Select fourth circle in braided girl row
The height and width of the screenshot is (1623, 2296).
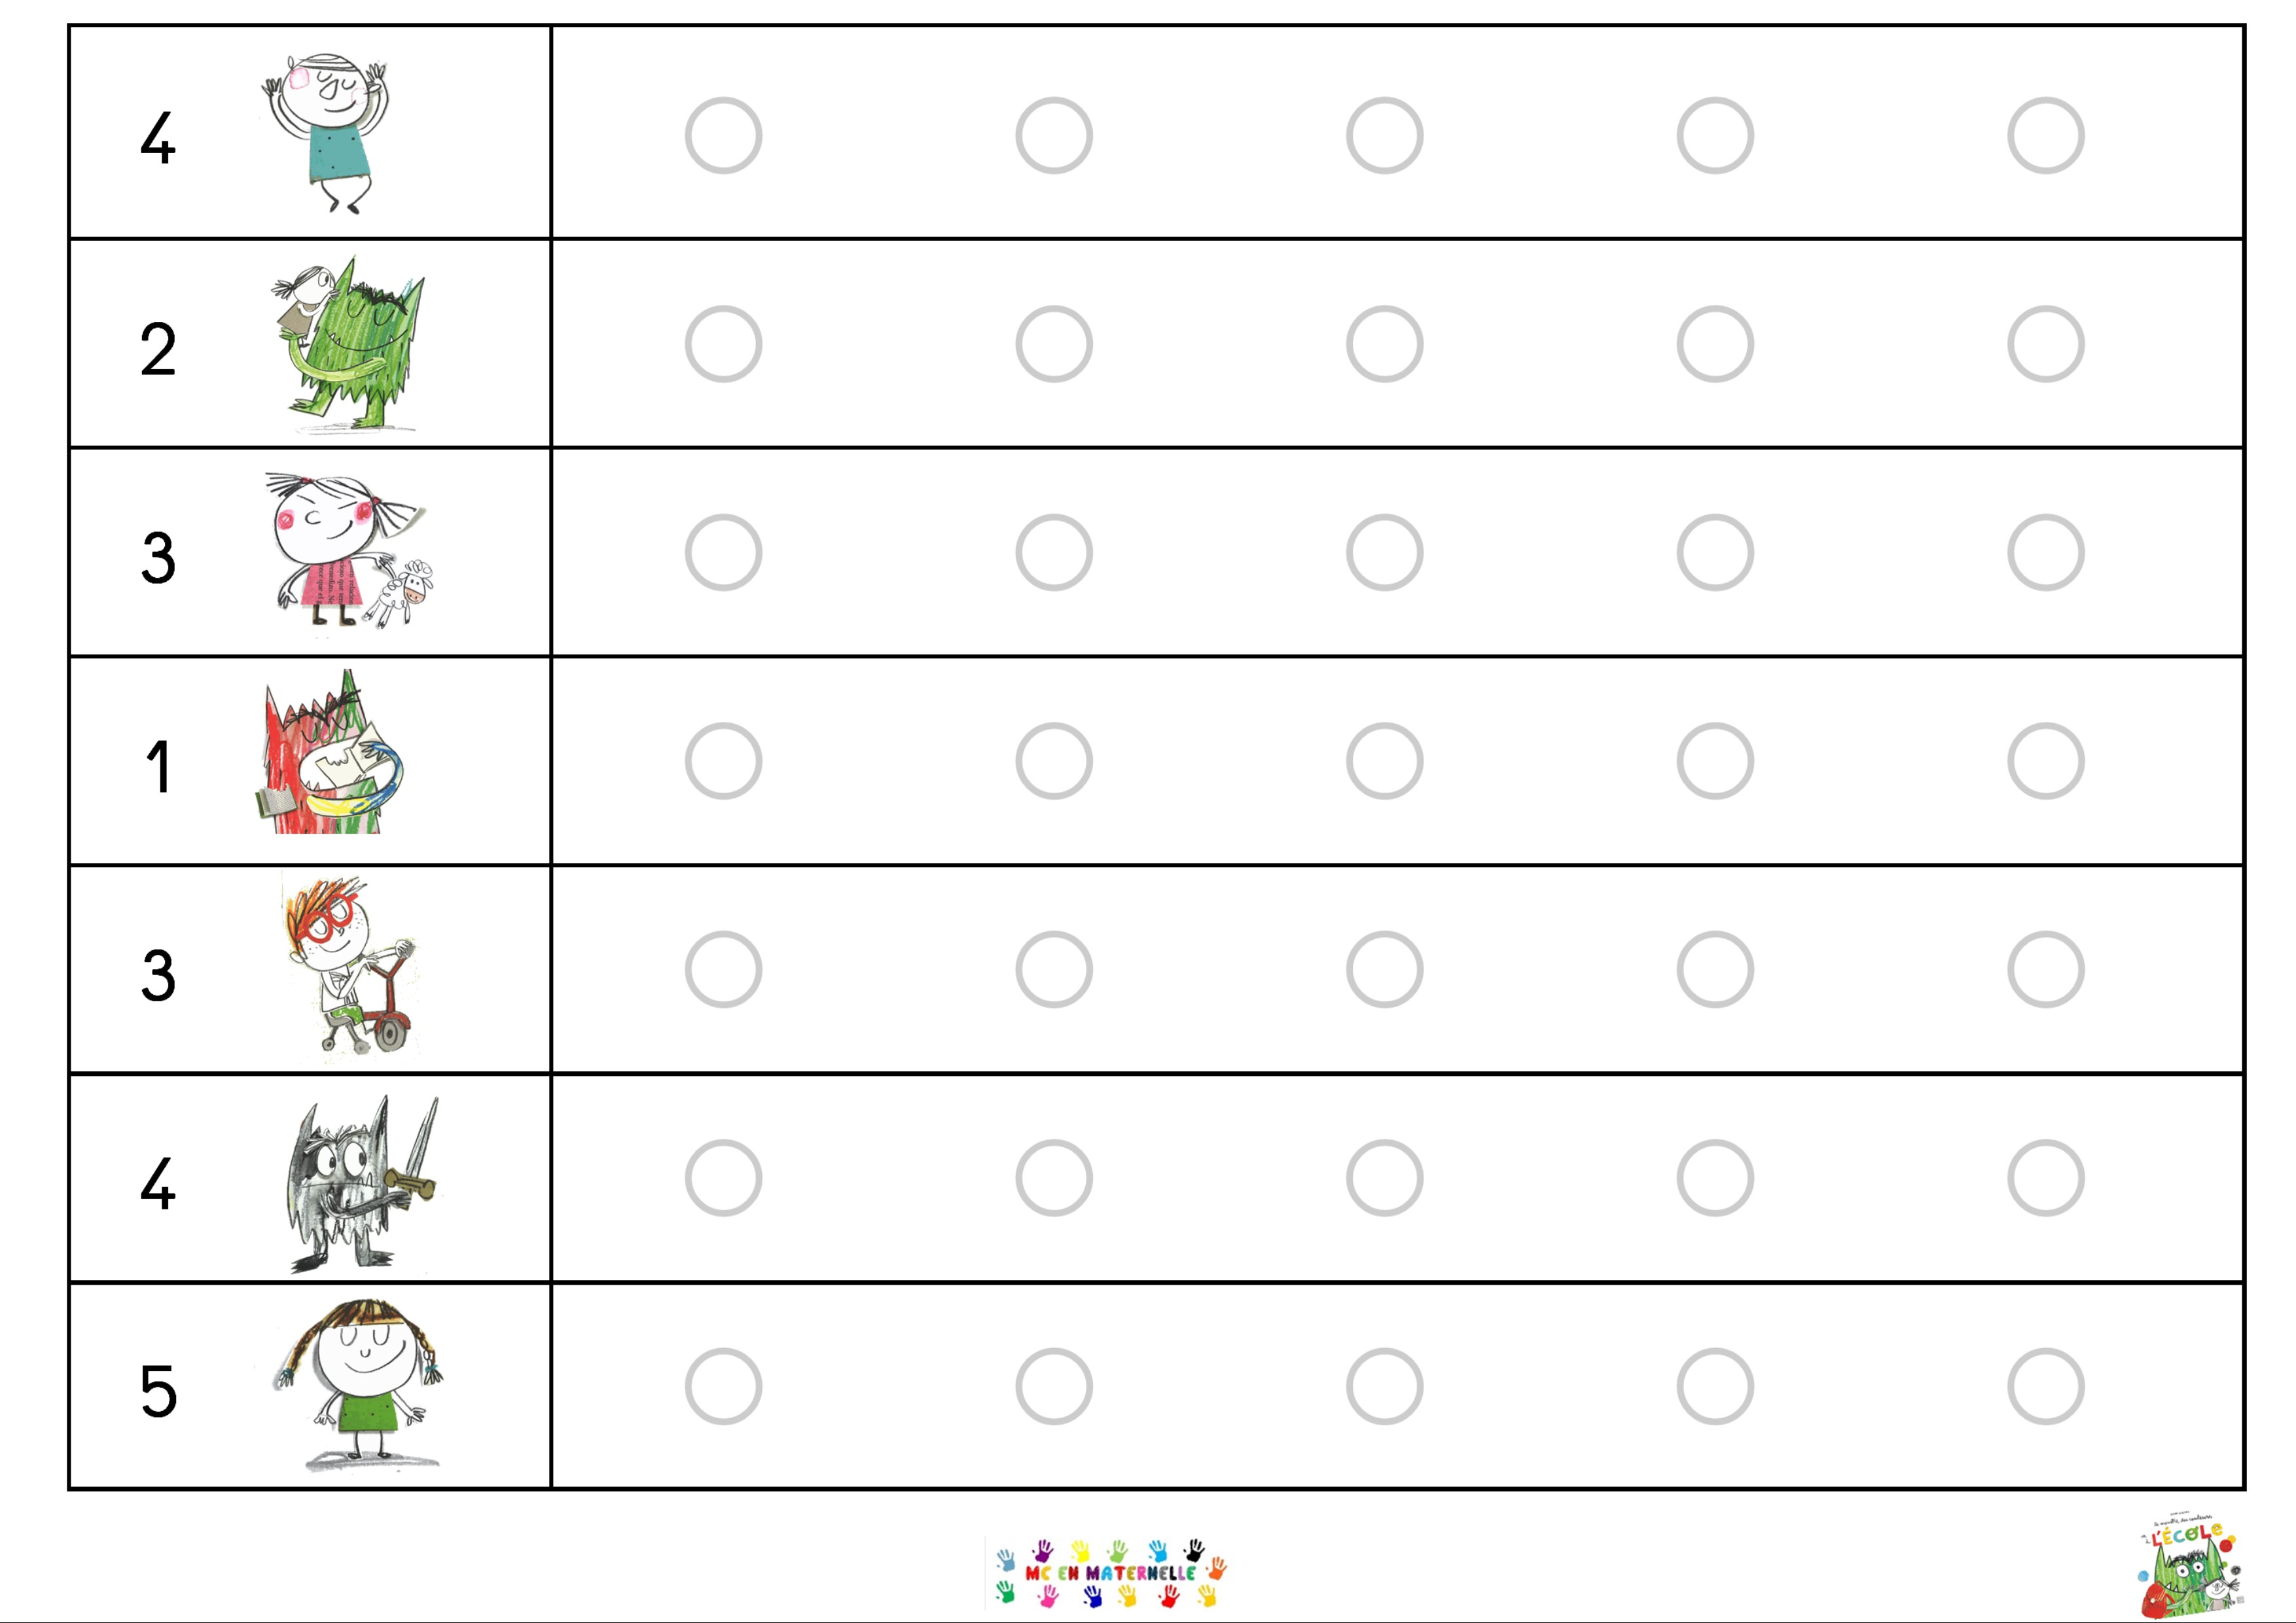point(1715,1387)
